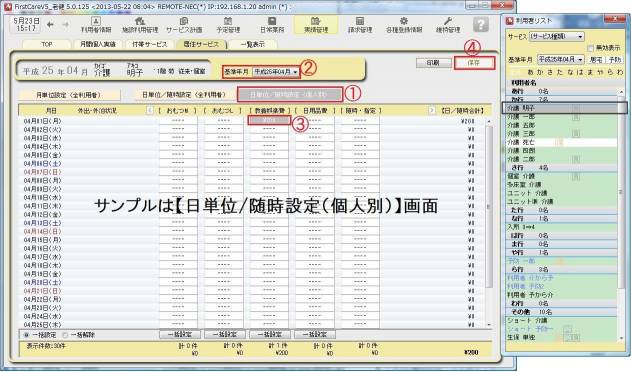Click the back arrow icon

point(50,25)
